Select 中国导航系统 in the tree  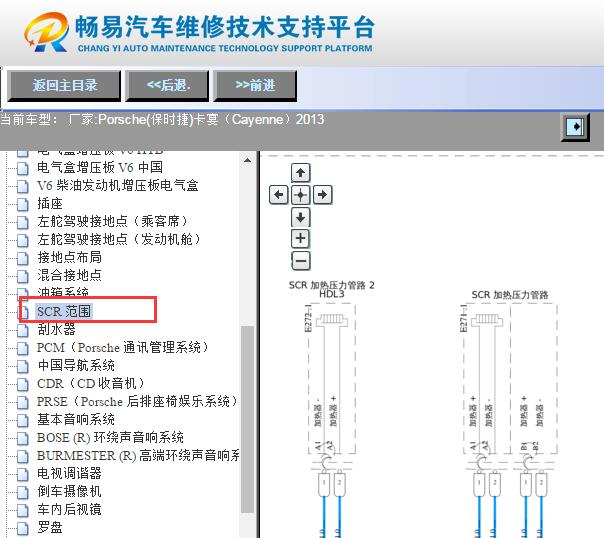click(x=76, y=365)
